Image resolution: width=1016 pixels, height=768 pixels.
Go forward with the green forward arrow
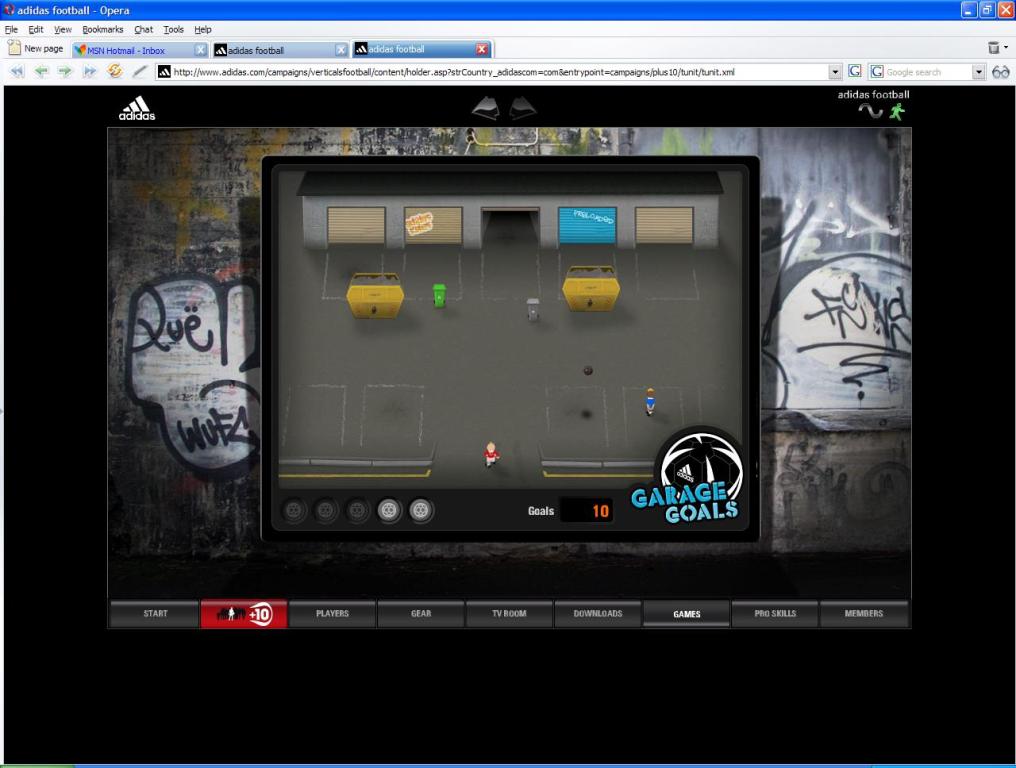(65, 71)
